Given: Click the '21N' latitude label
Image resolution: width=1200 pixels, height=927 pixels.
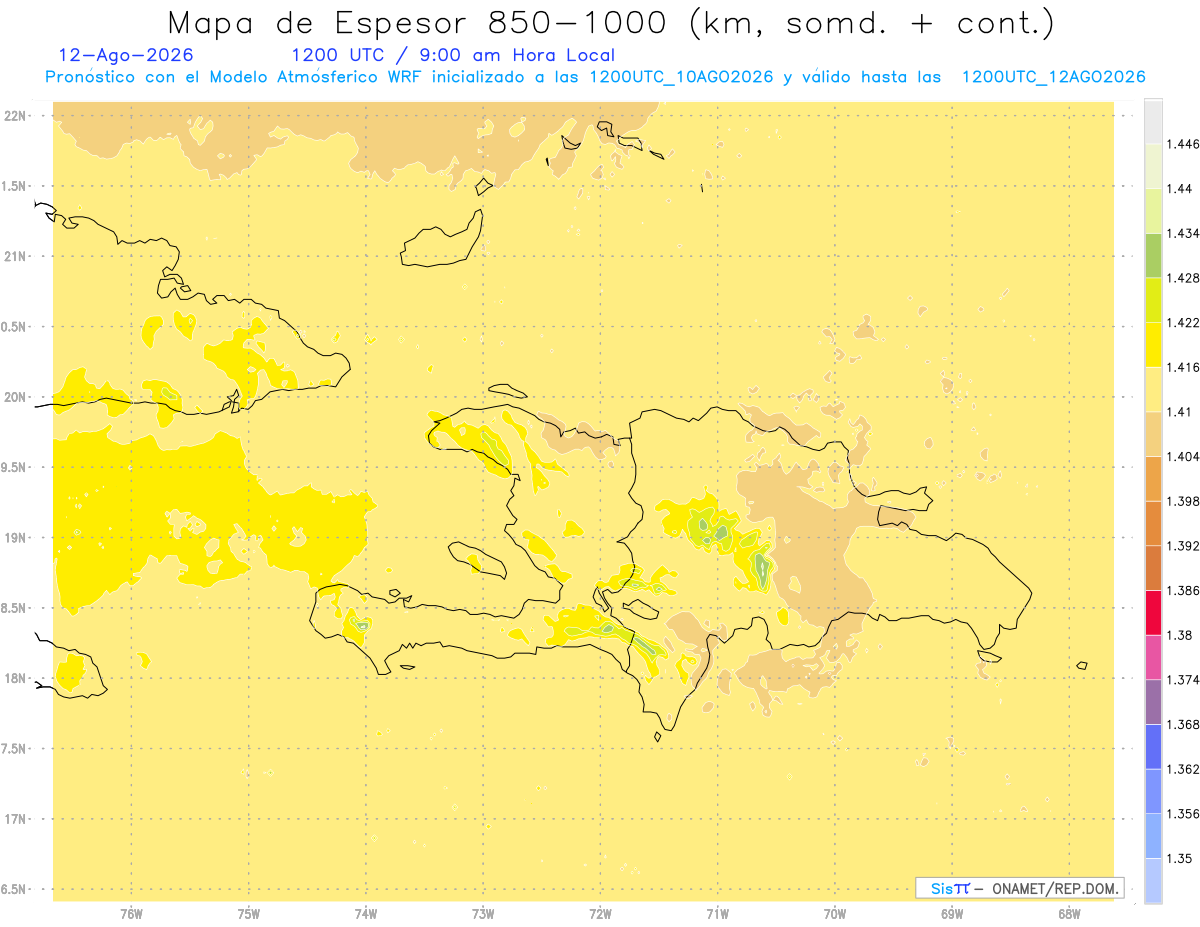Looking at the screenshot, I should 17,256.
